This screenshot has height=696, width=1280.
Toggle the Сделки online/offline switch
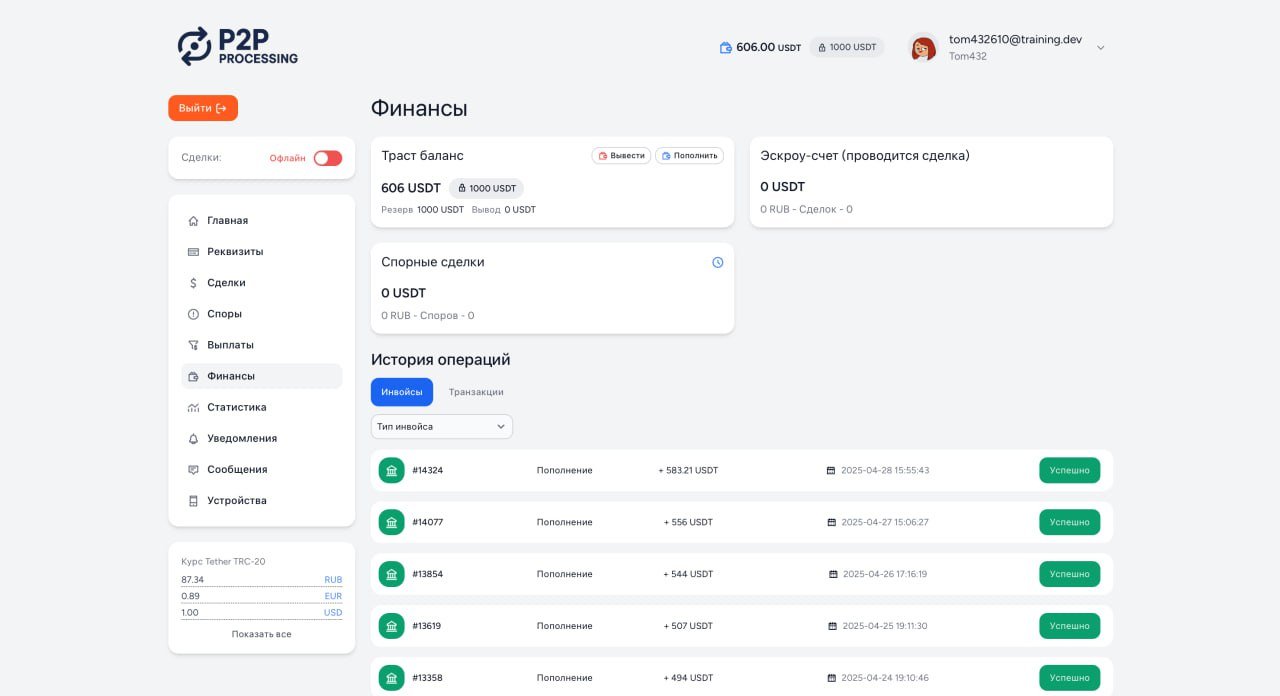[327, 158]
